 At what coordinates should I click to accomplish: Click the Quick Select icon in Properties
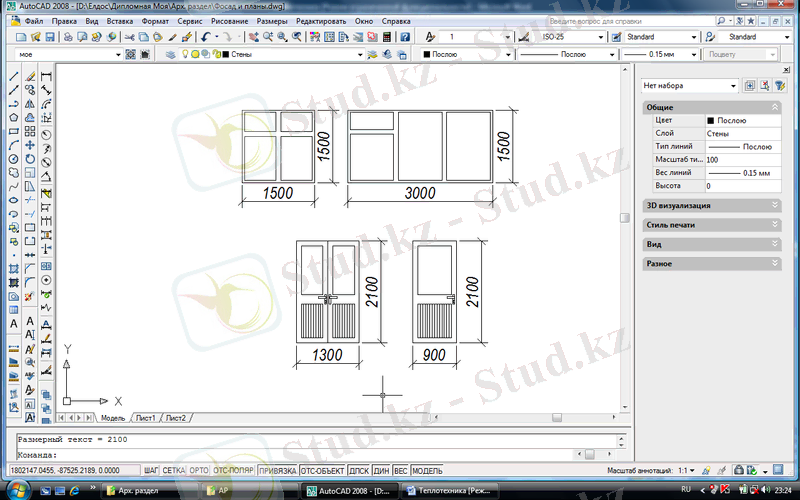[x=780, y=86]
